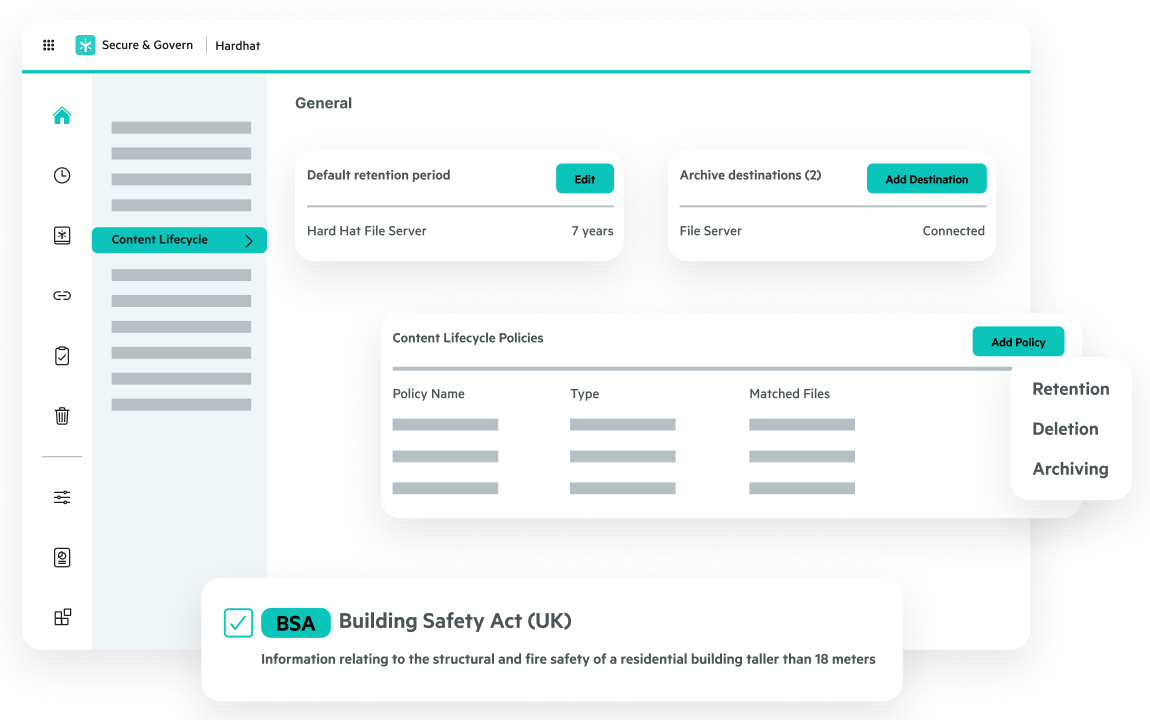Click the Building Safety Act (UK) title
The height and width of the screenshot is (720, 1150).
455,621
